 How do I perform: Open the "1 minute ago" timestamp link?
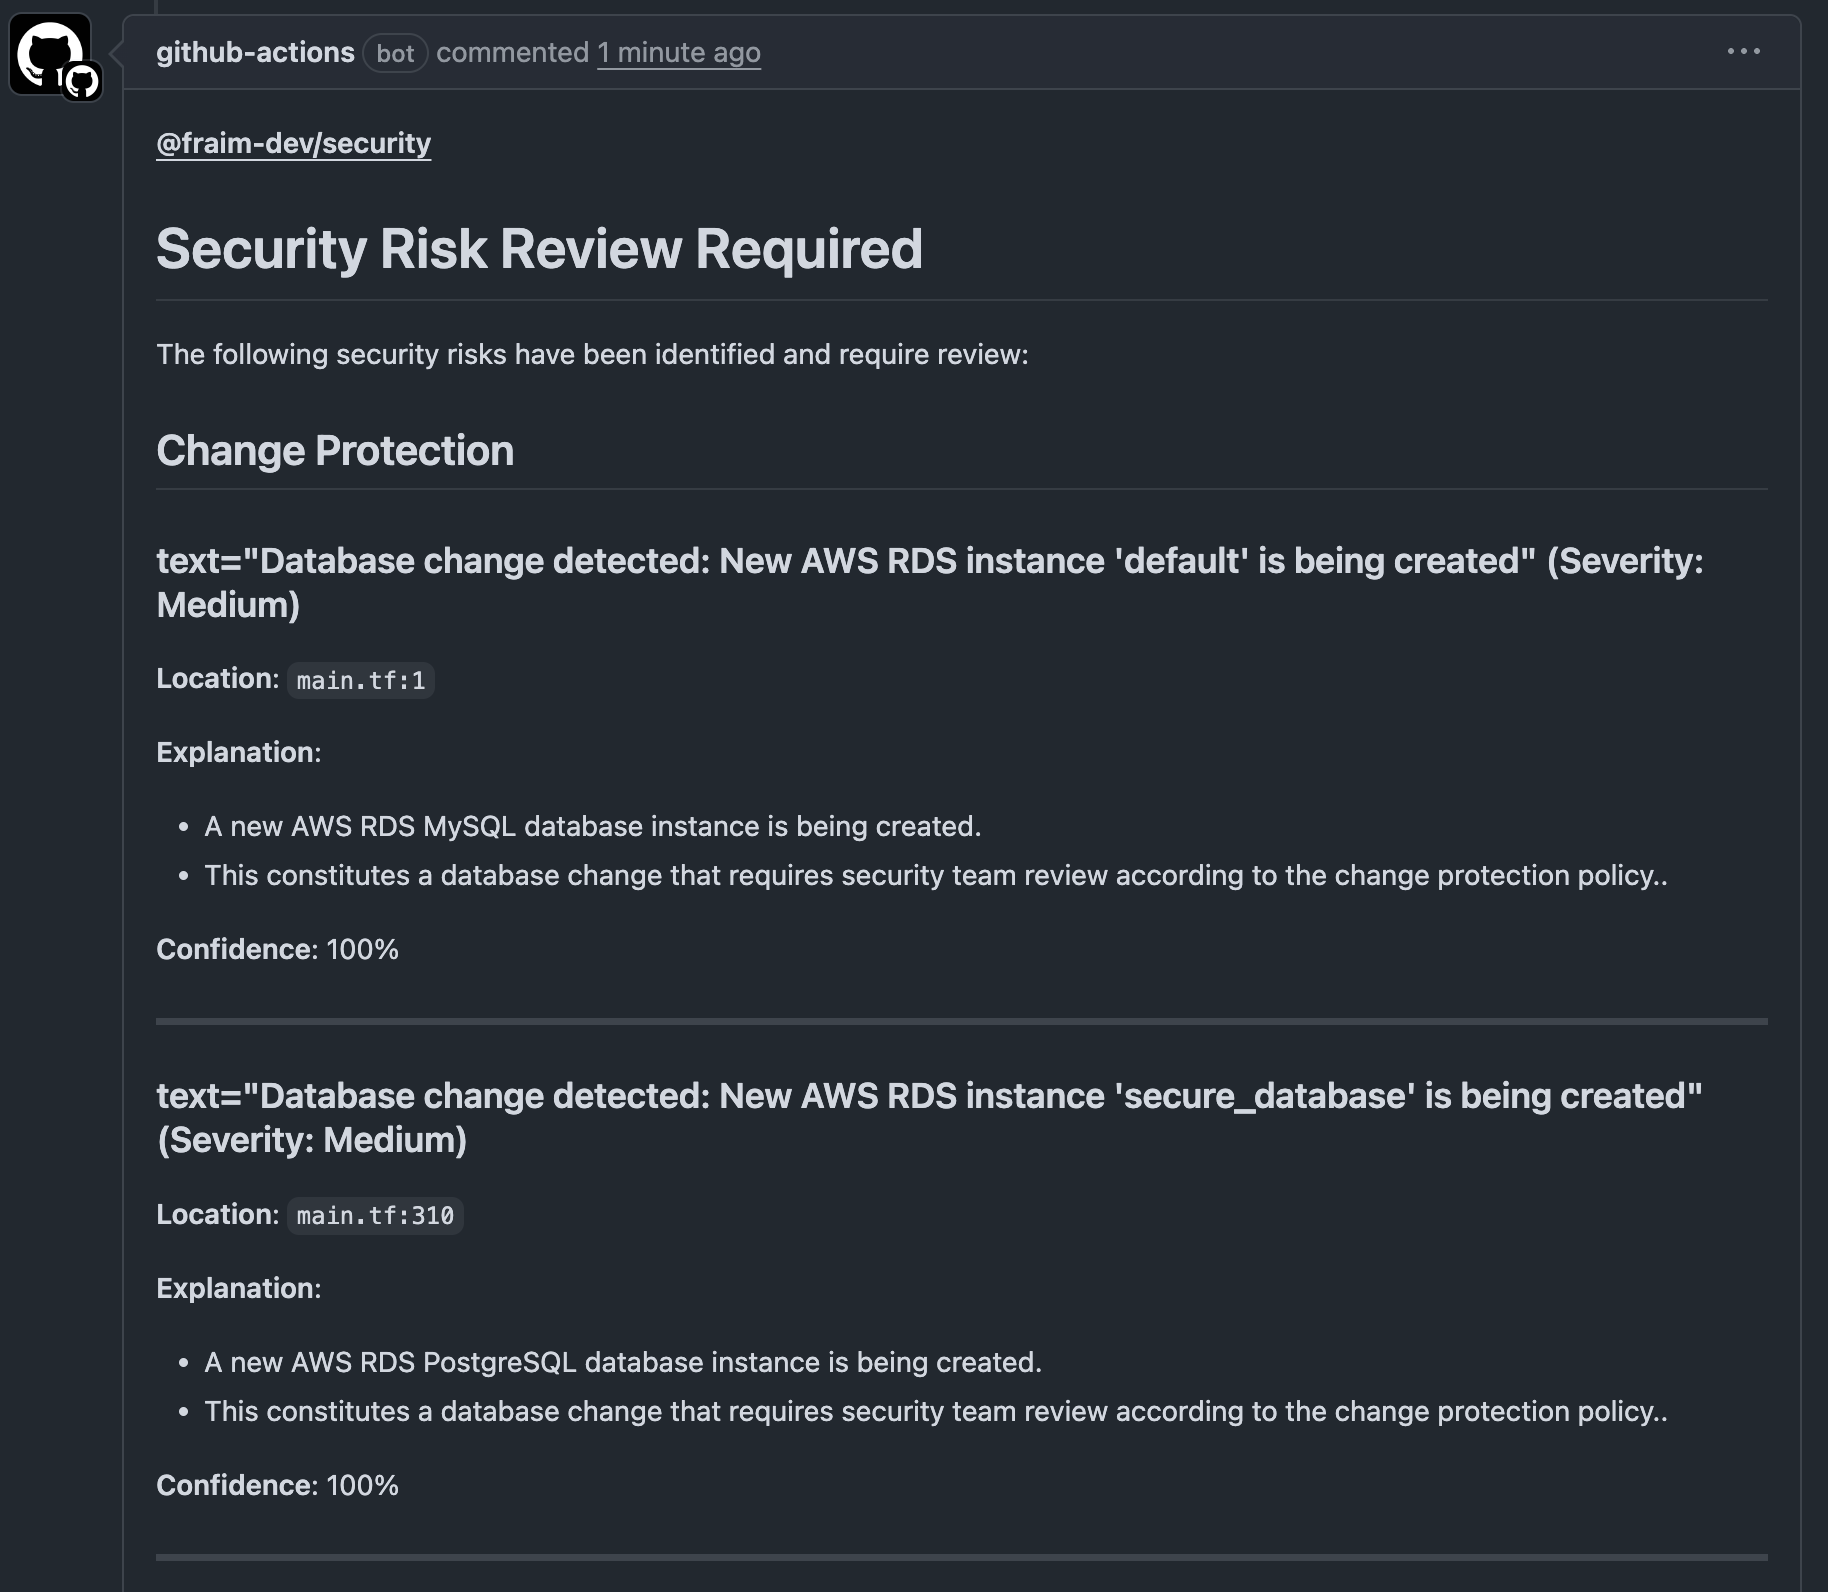click(679, 52)
